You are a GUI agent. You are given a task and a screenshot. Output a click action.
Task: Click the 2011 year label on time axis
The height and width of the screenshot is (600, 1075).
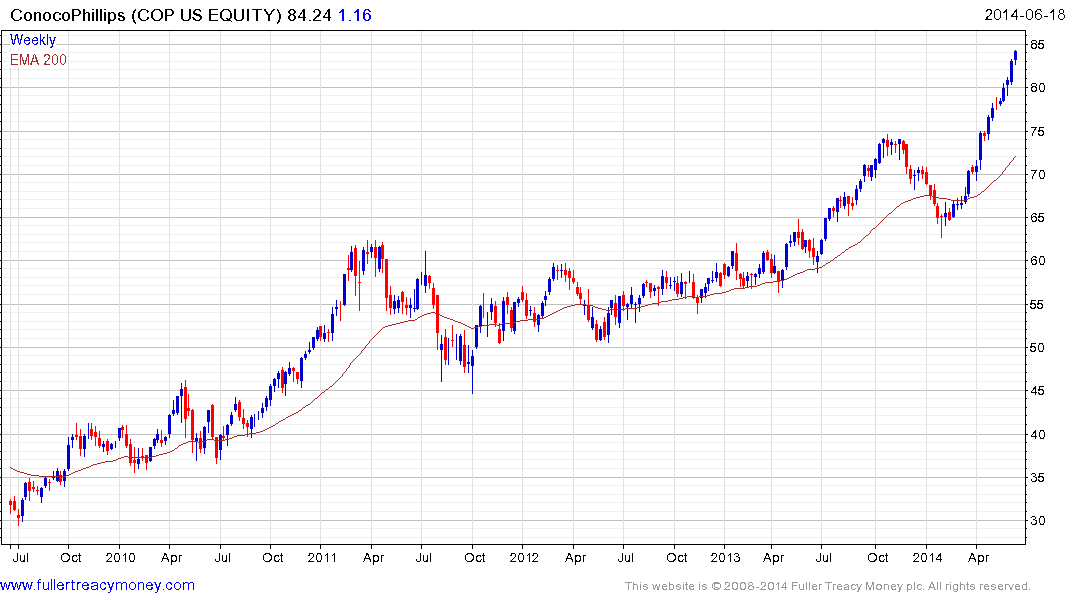click(322, 557)
